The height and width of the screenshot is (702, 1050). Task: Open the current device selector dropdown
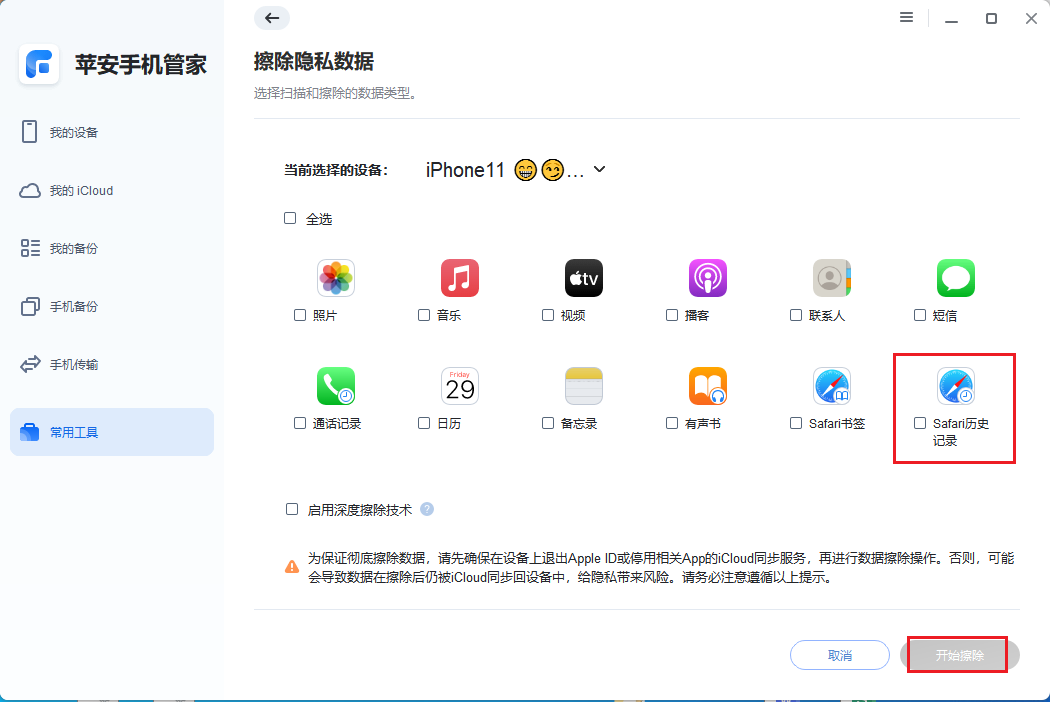pos(598,169)
